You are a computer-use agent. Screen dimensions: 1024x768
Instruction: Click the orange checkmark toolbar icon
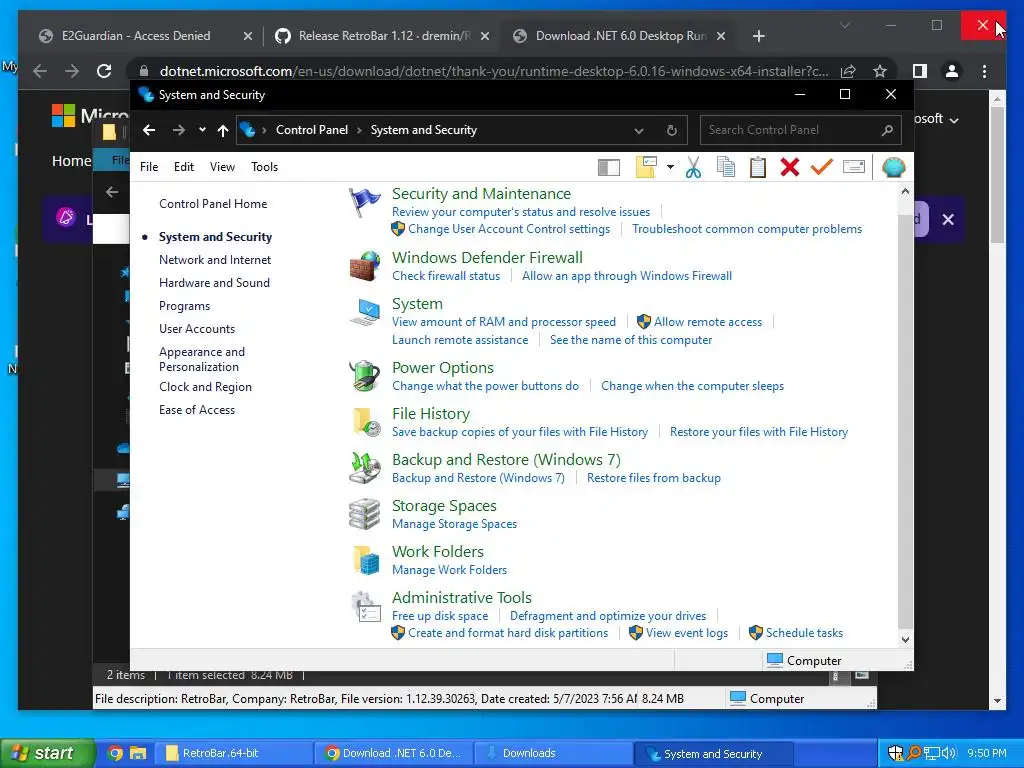822,167
